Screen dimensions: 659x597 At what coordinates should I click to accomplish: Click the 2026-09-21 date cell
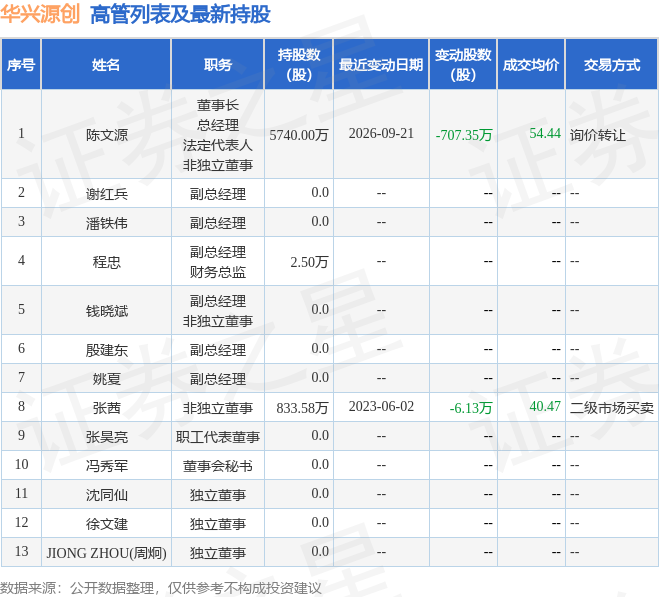click(x=381, y=134)
